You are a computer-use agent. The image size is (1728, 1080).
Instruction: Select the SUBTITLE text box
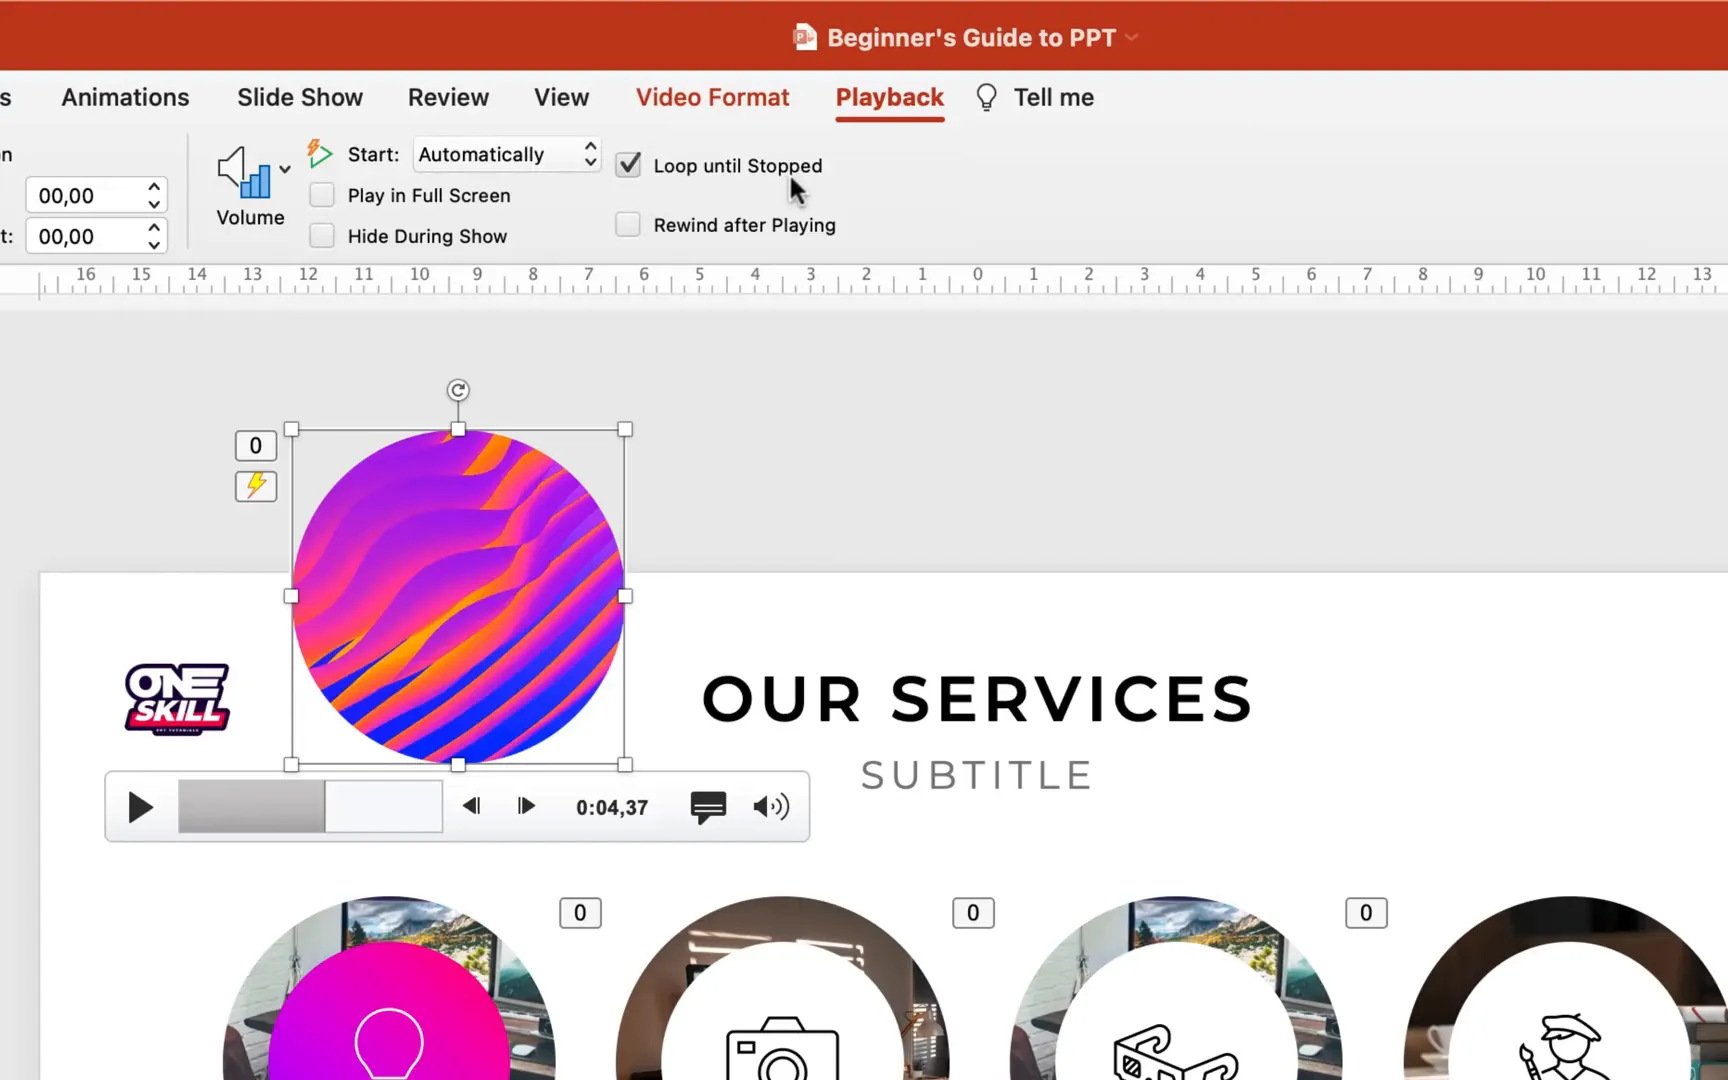tap(977, 775)
